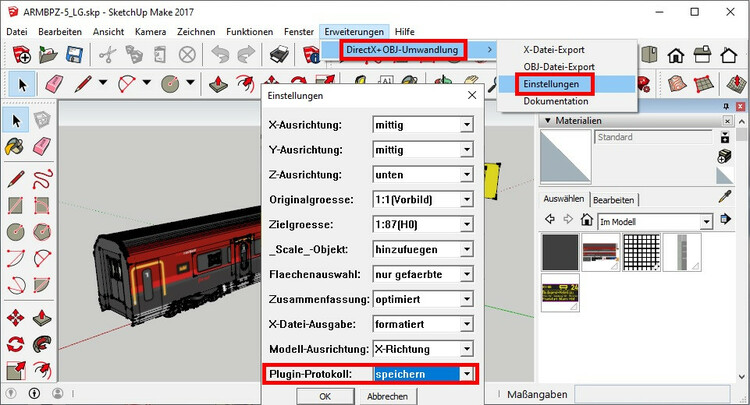Image resolution: width=750 pixels, height=405 pixels.
Task: Open the Modell-Ausrichtung dropdown
Action: (466, 349)
